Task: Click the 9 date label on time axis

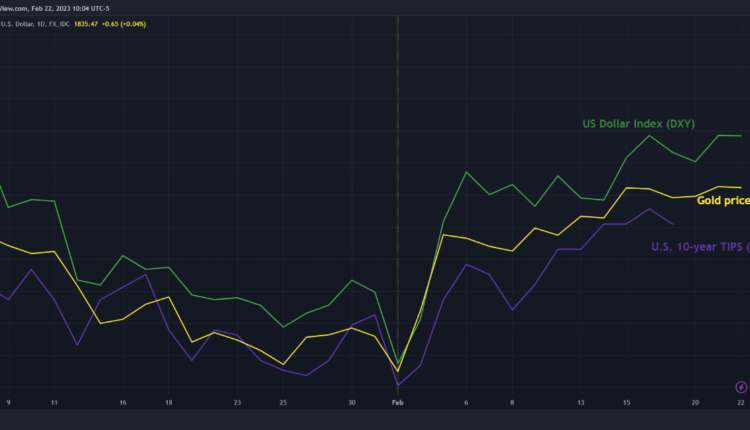Action: click(9, 402)
